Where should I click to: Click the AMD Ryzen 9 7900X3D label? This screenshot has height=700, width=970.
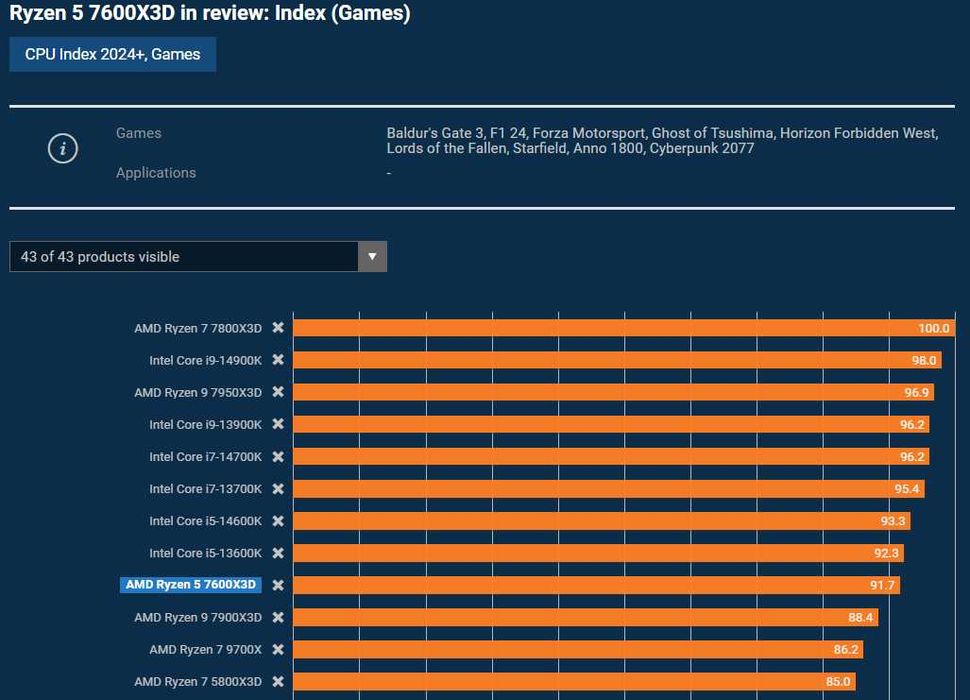tap(198, 618)
